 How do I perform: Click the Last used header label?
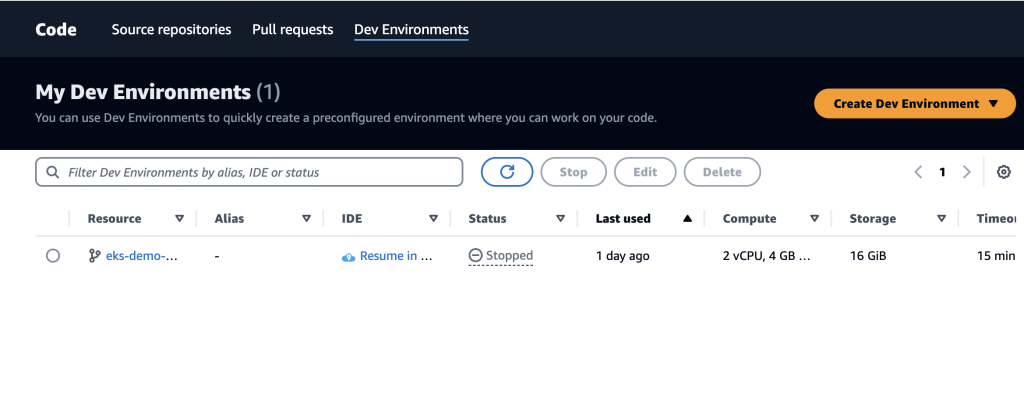coord(623,219)
